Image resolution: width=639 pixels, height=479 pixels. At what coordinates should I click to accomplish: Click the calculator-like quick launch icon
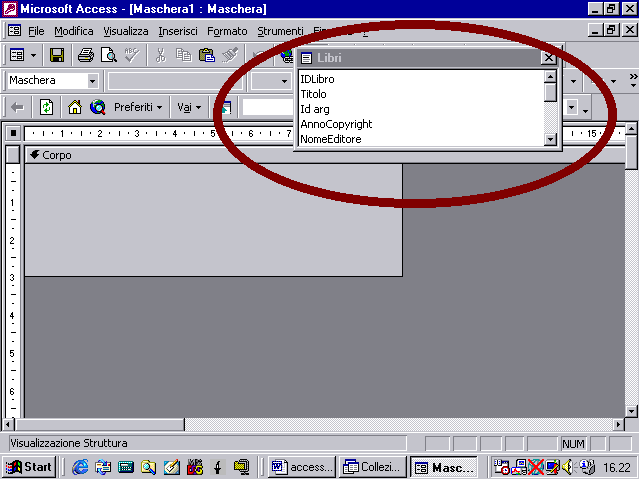(x=126, y=467)
